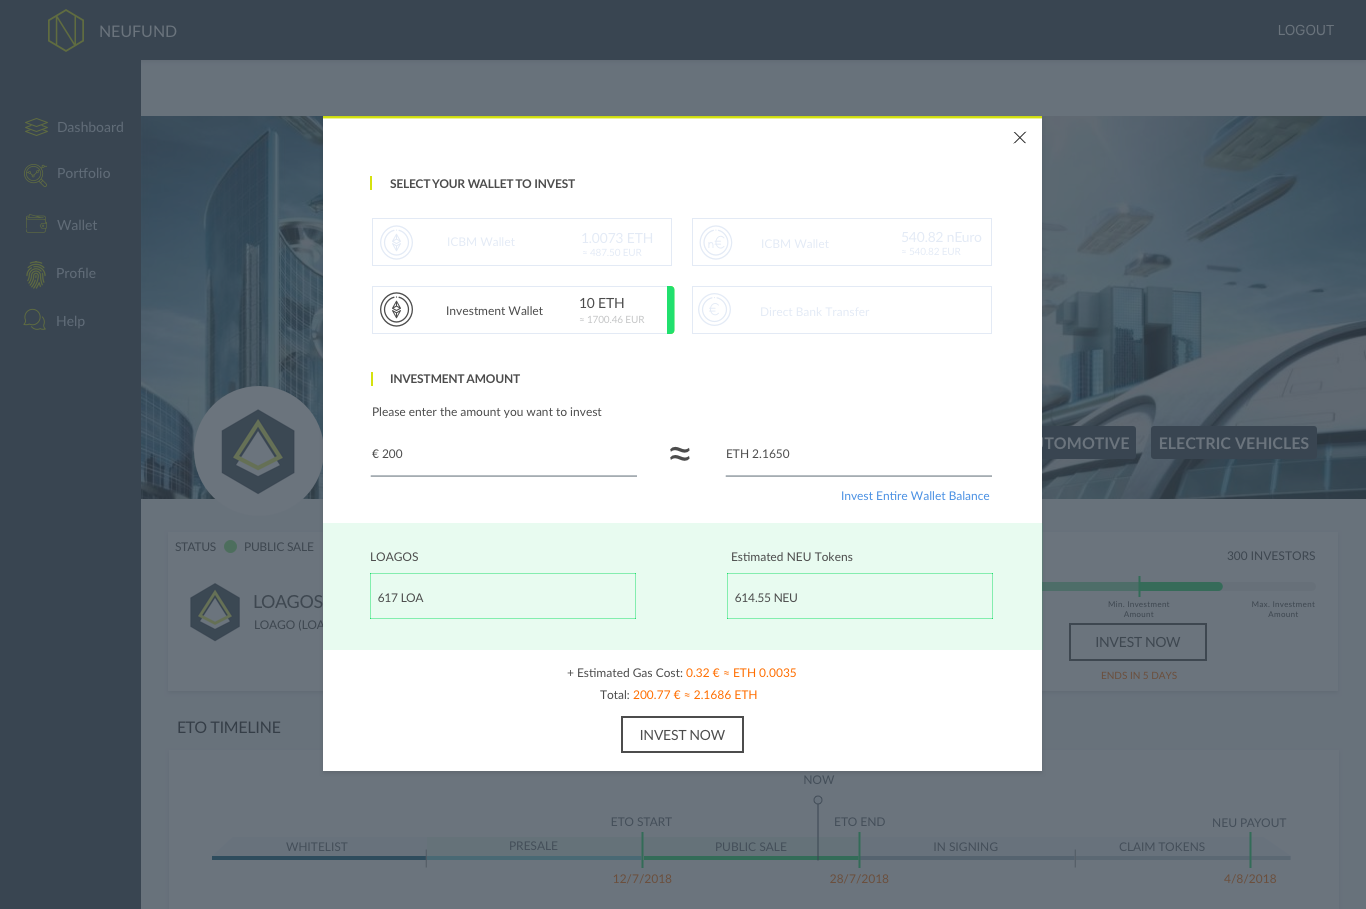Click the nEuro icon of ICBM Wallet
Screen dimensions: 1366x909
716,242
